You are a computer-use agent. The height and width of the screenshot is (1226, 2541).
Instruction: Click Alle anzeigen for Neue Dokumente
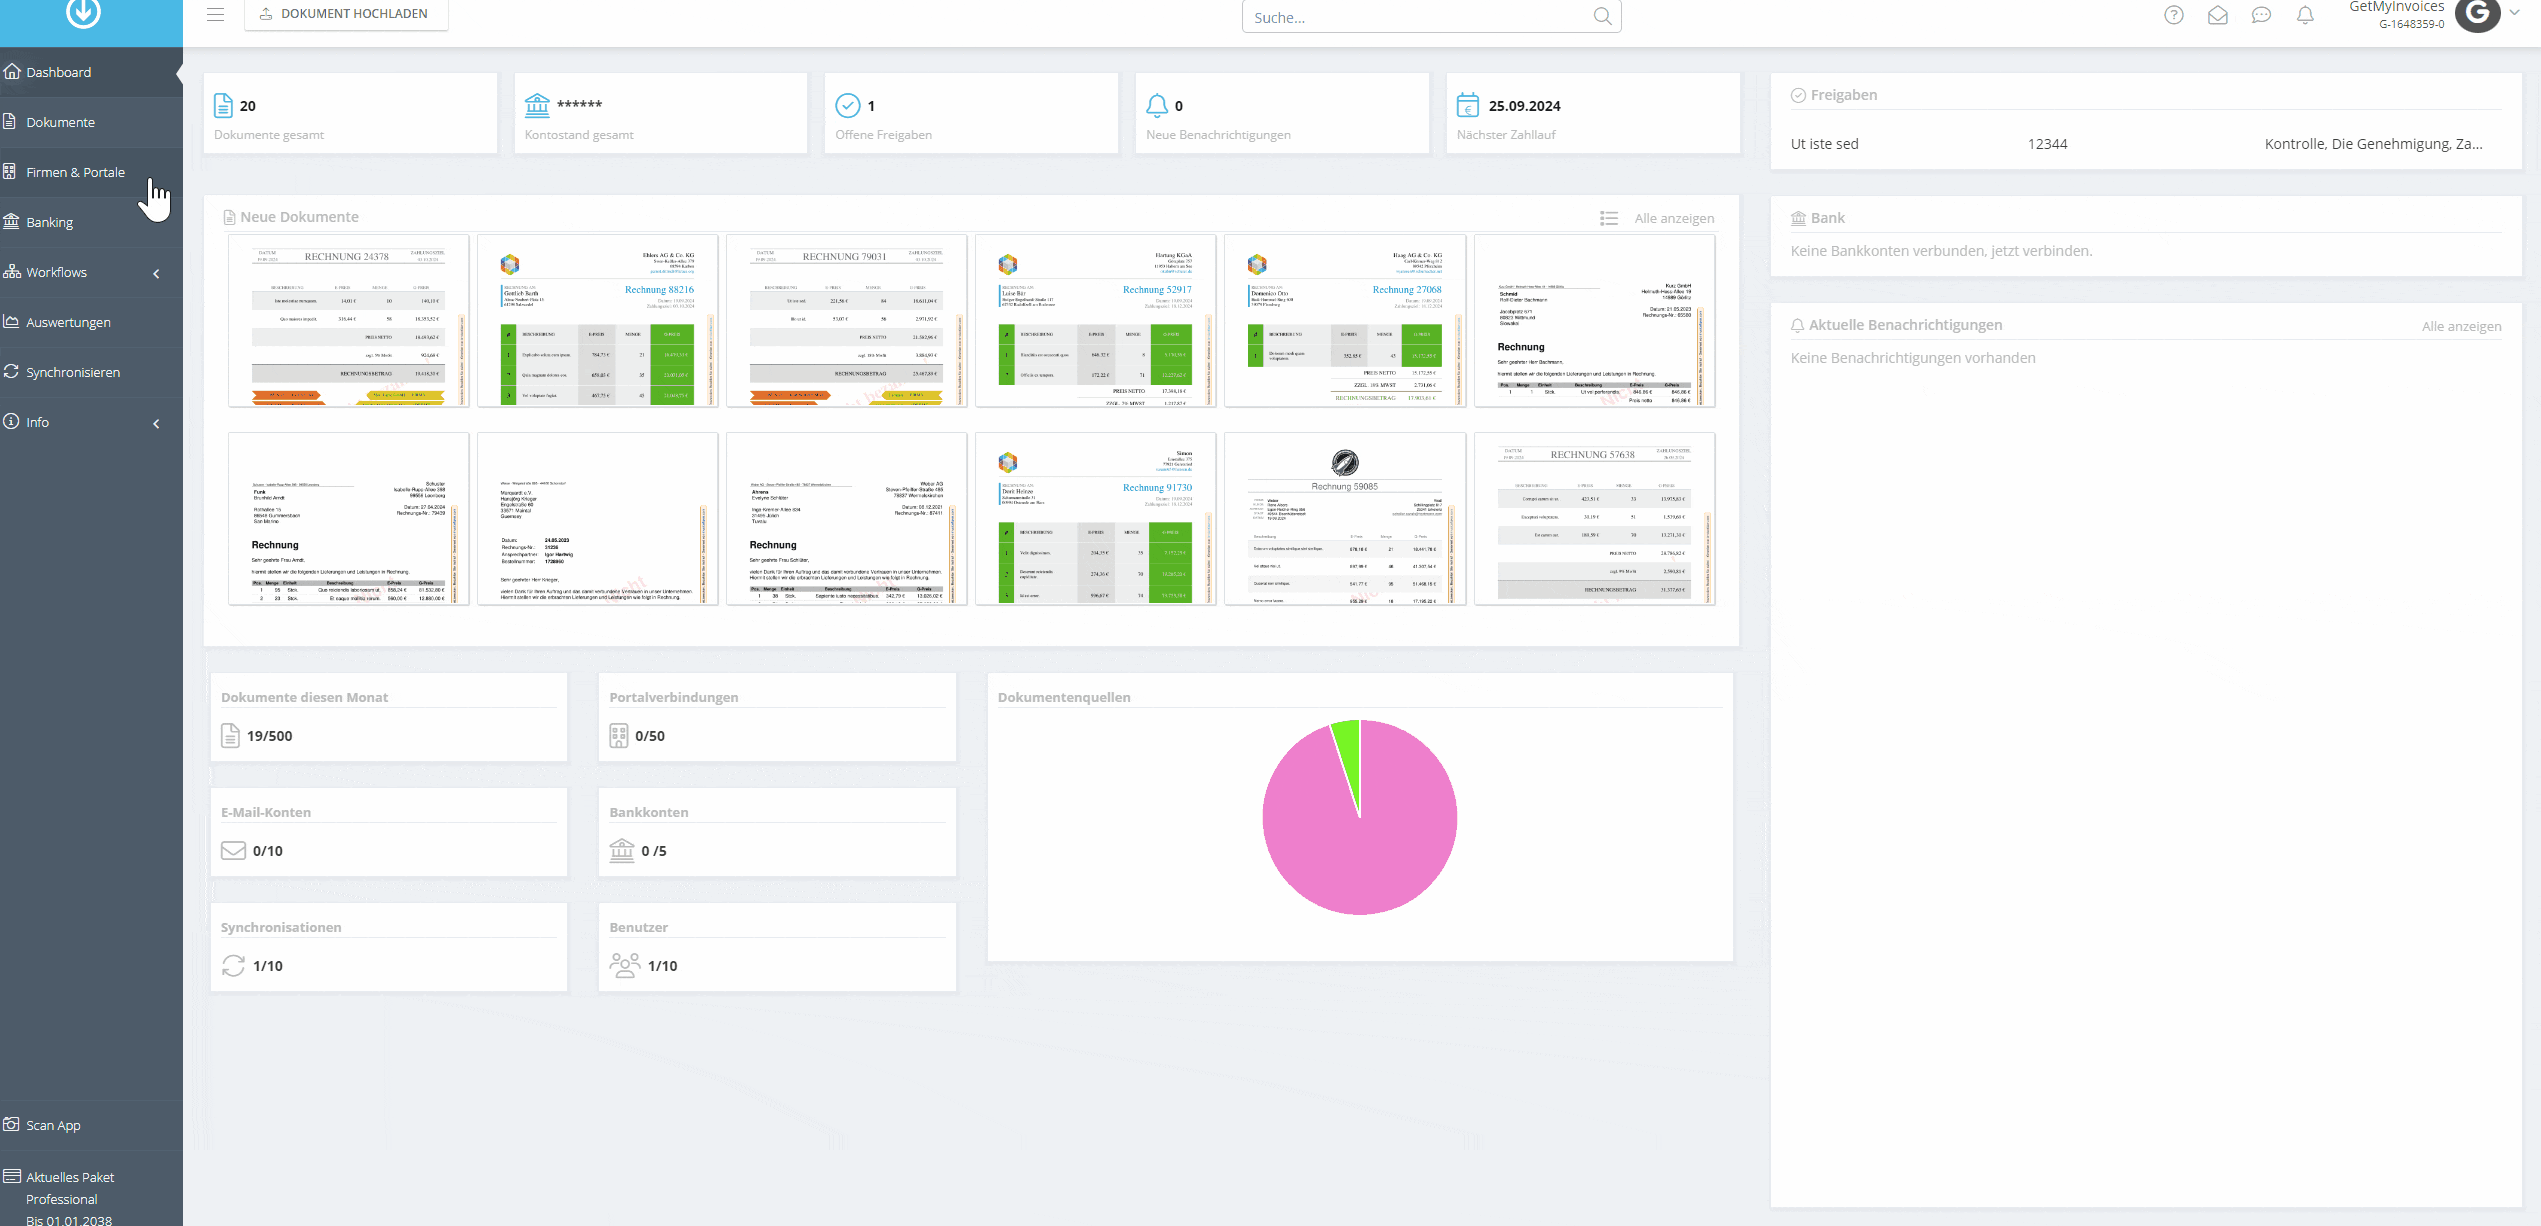[1674, 218]
